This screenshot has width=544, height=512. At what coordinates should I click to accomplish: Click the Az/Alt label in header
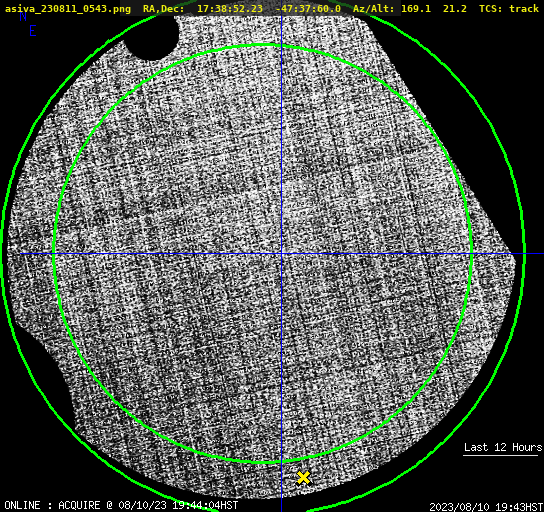[373, 8]
